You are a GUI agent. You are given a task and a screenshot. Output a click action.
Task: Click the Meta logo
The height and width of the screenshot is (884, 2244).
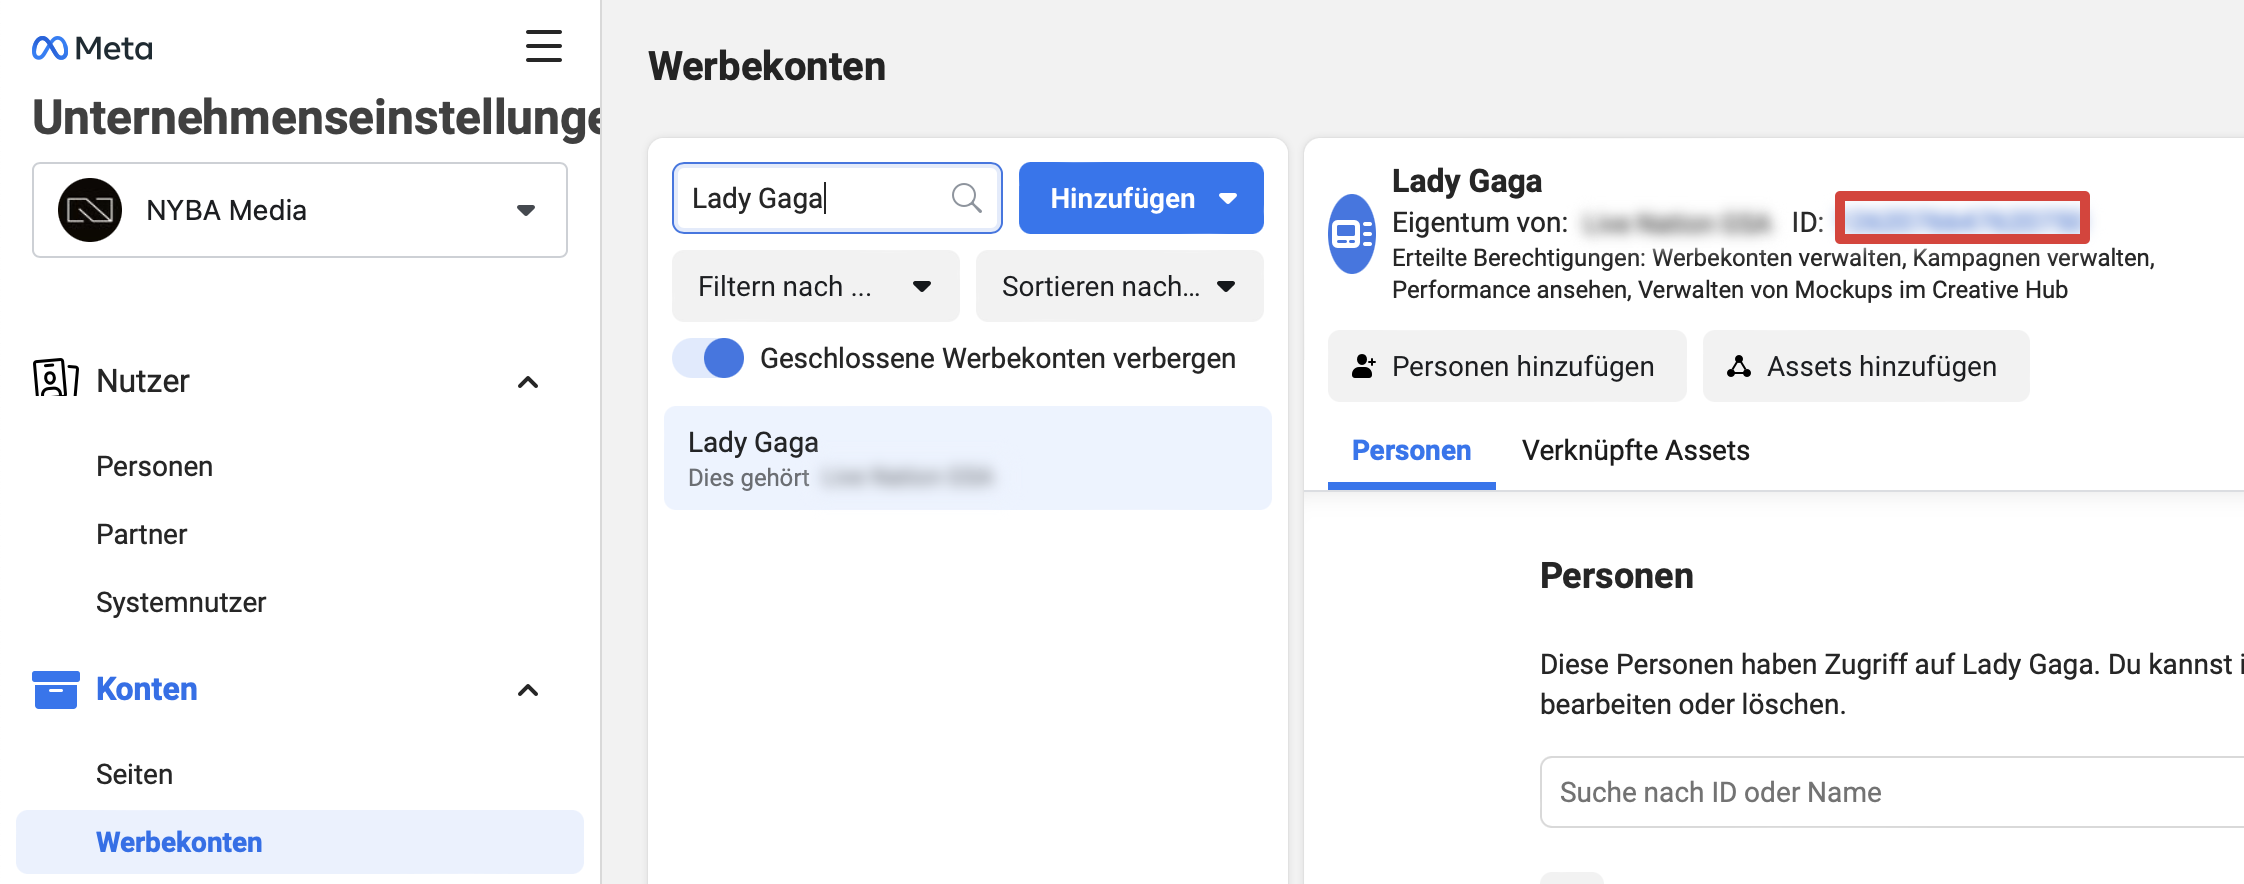[x=92, y=48]
